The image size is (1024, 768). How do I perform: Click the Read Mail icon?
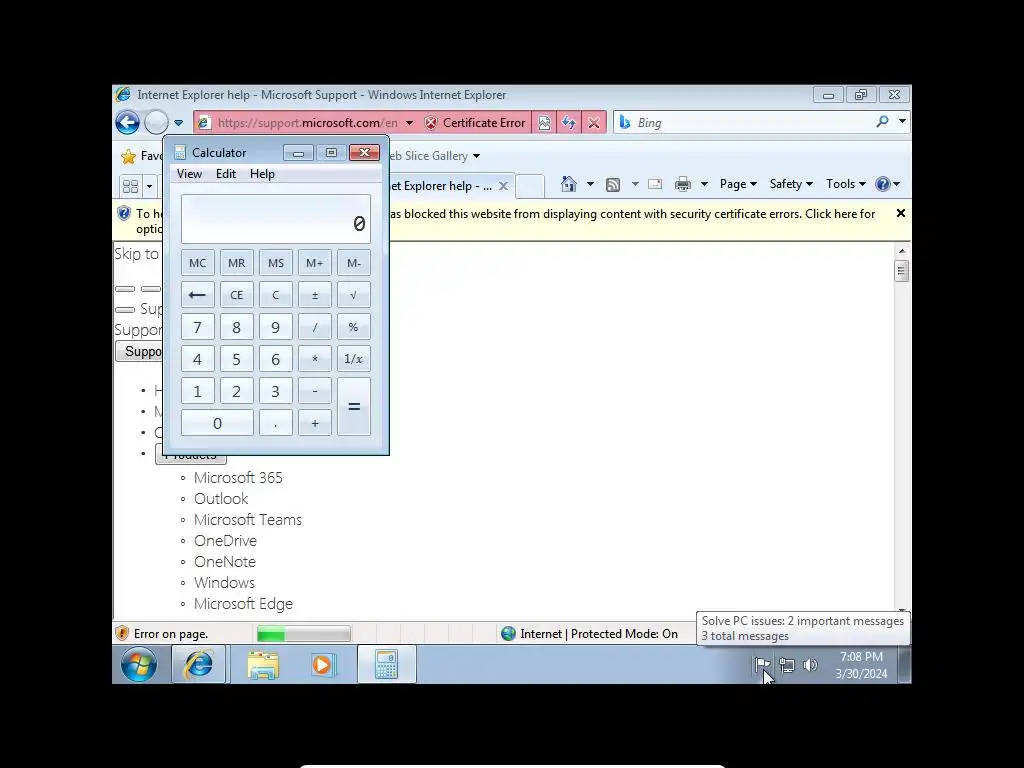point(655,184)
